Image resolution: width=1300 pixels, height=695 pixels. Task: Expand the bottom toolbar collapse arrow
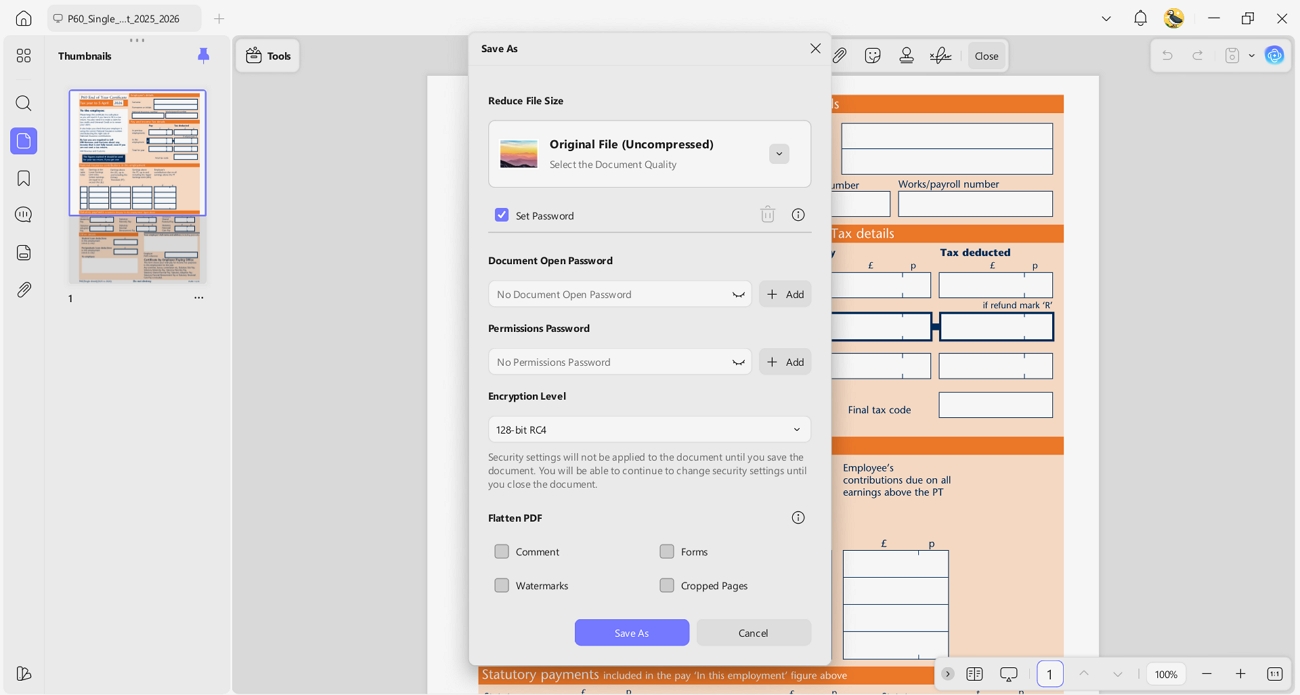(x=948, y=674)
